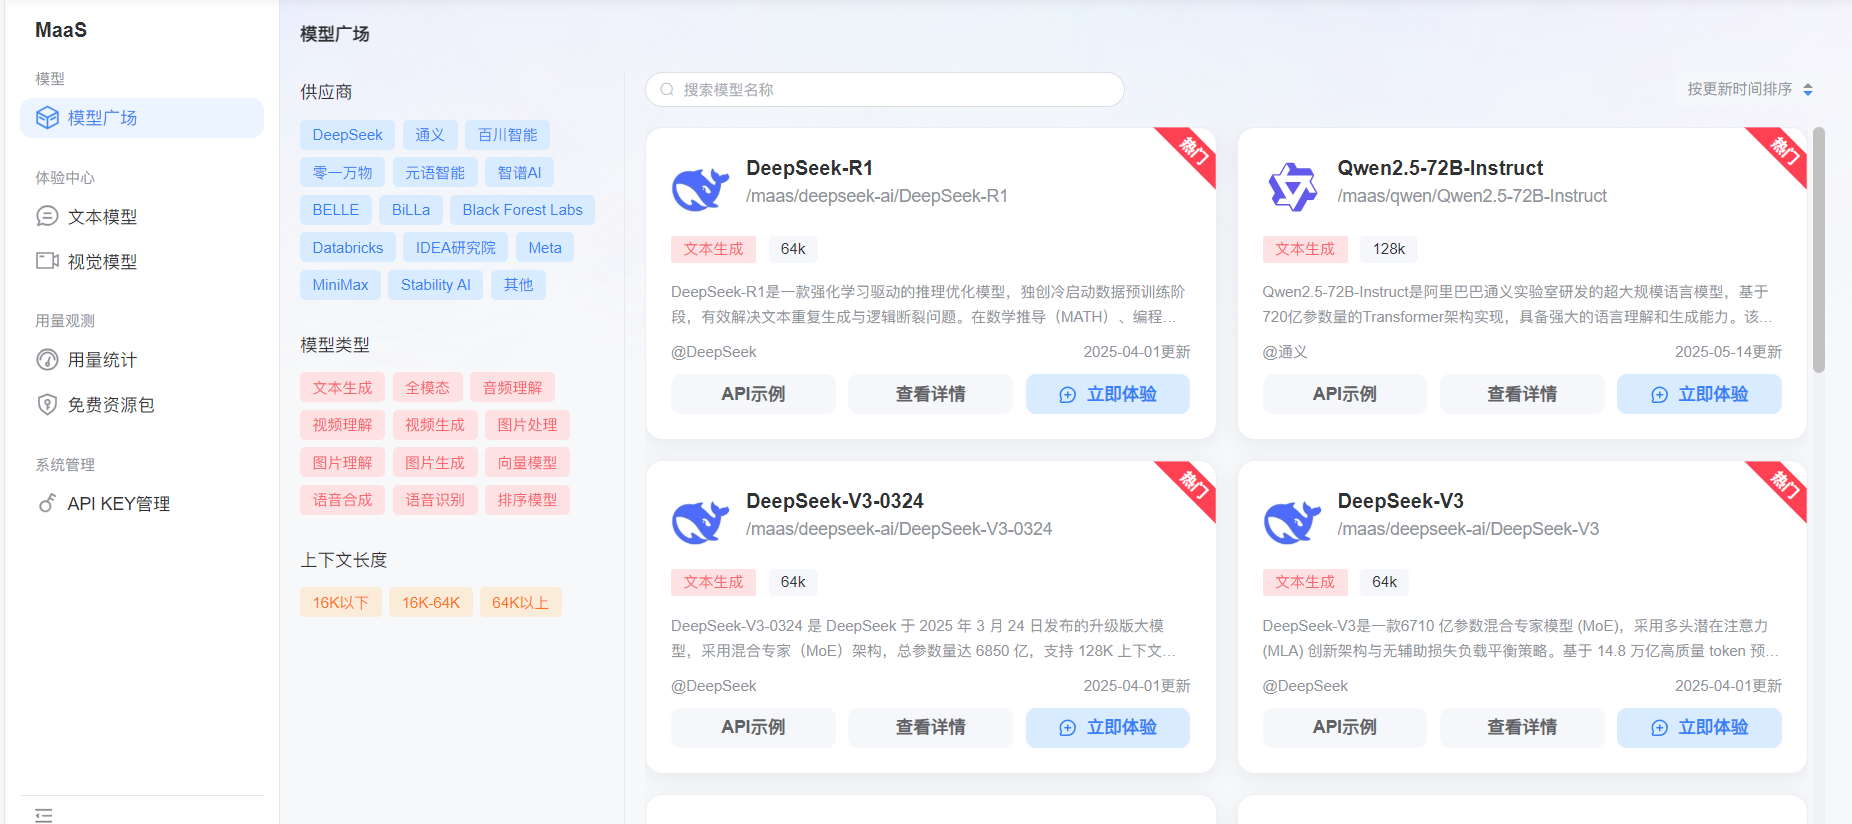Viewport: 1852px width, 824px height.
Task: Filter models by 文本生成 type
Action: 342,388
